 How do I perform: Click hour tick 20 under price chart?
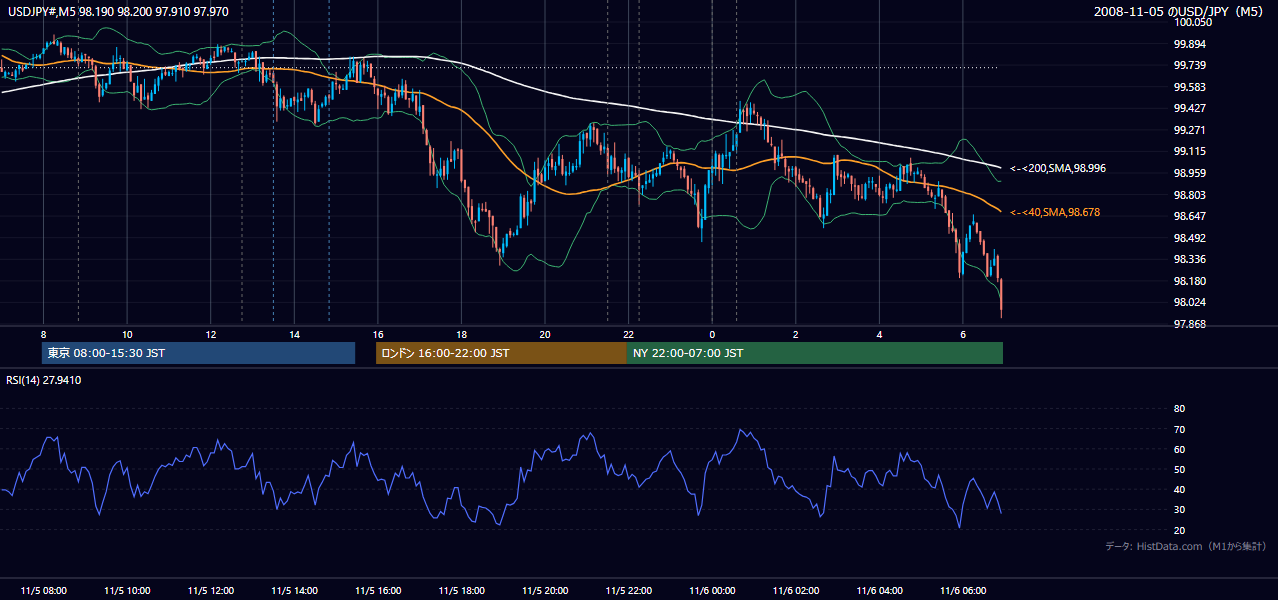tap(545, 334)
